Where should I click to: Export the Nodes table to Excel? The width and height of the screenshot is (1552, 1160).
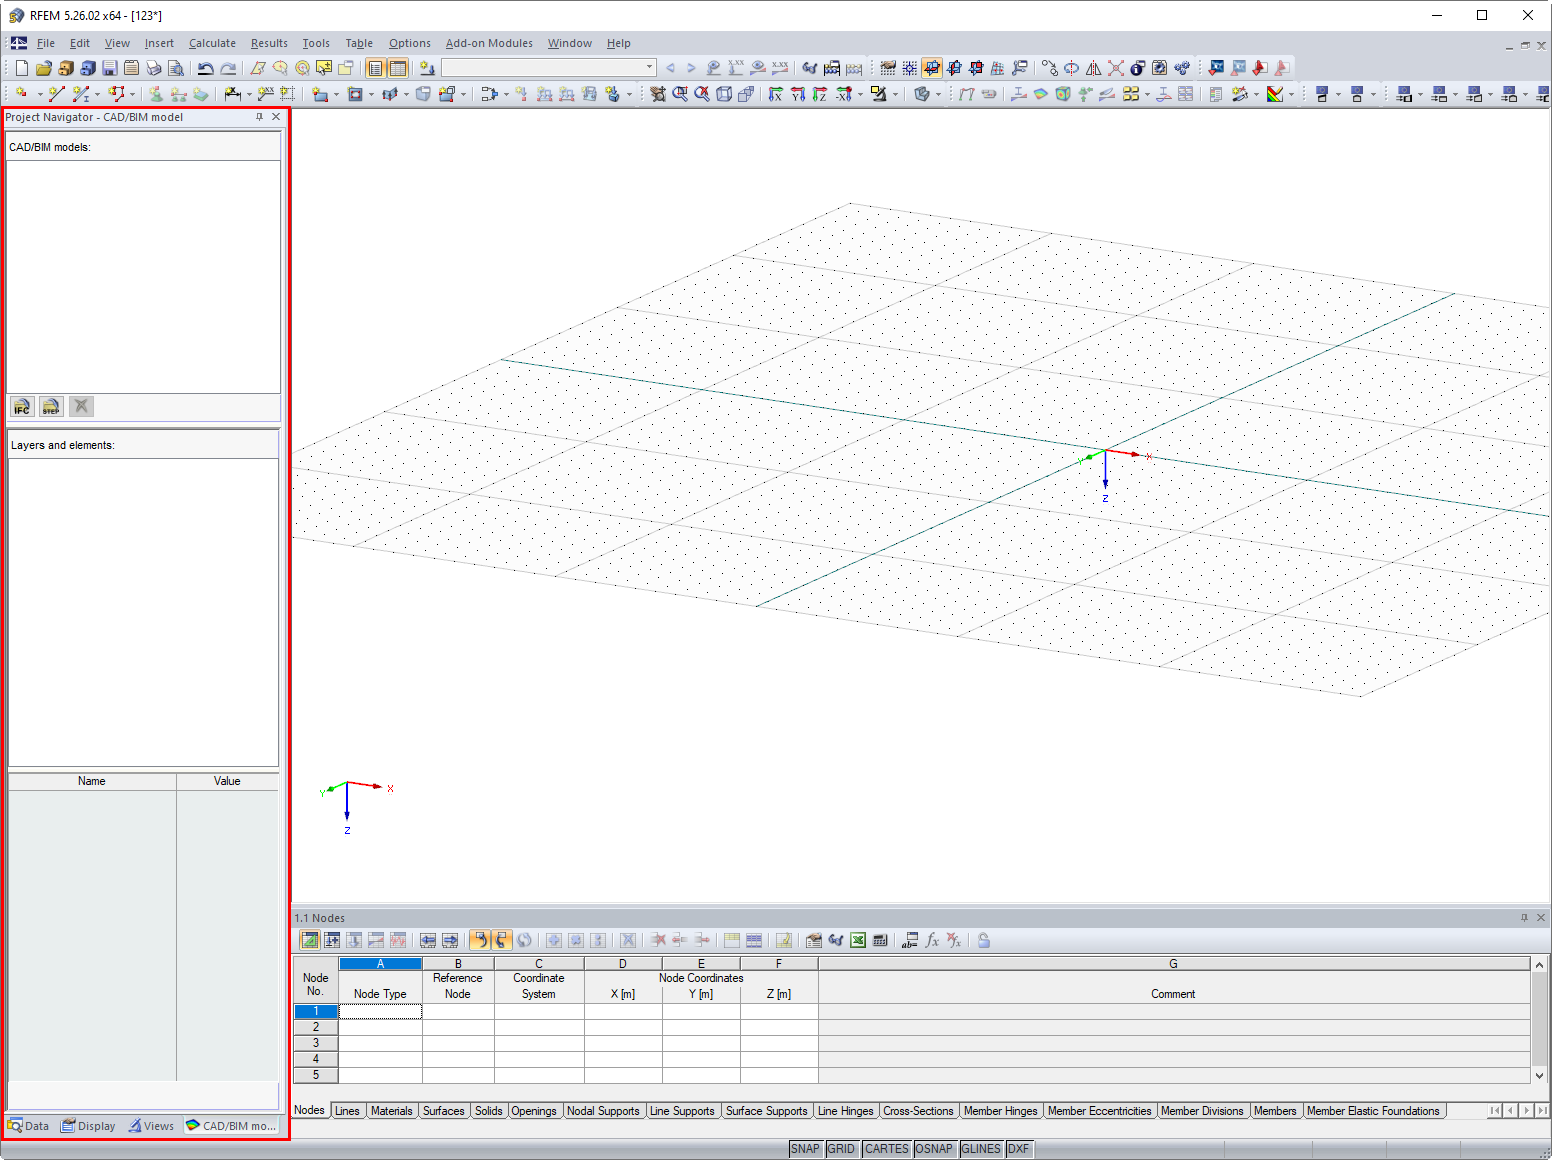(x=858, y=940)
